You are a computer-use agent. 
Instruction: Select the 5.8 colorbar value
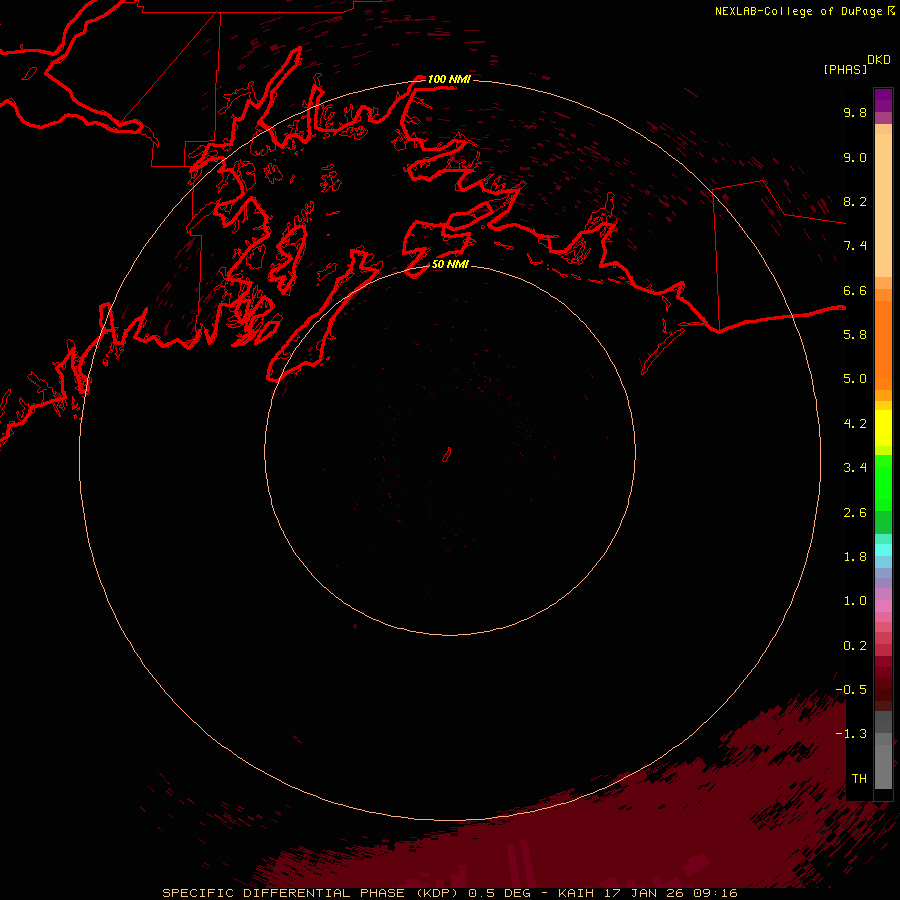(855, 335)
